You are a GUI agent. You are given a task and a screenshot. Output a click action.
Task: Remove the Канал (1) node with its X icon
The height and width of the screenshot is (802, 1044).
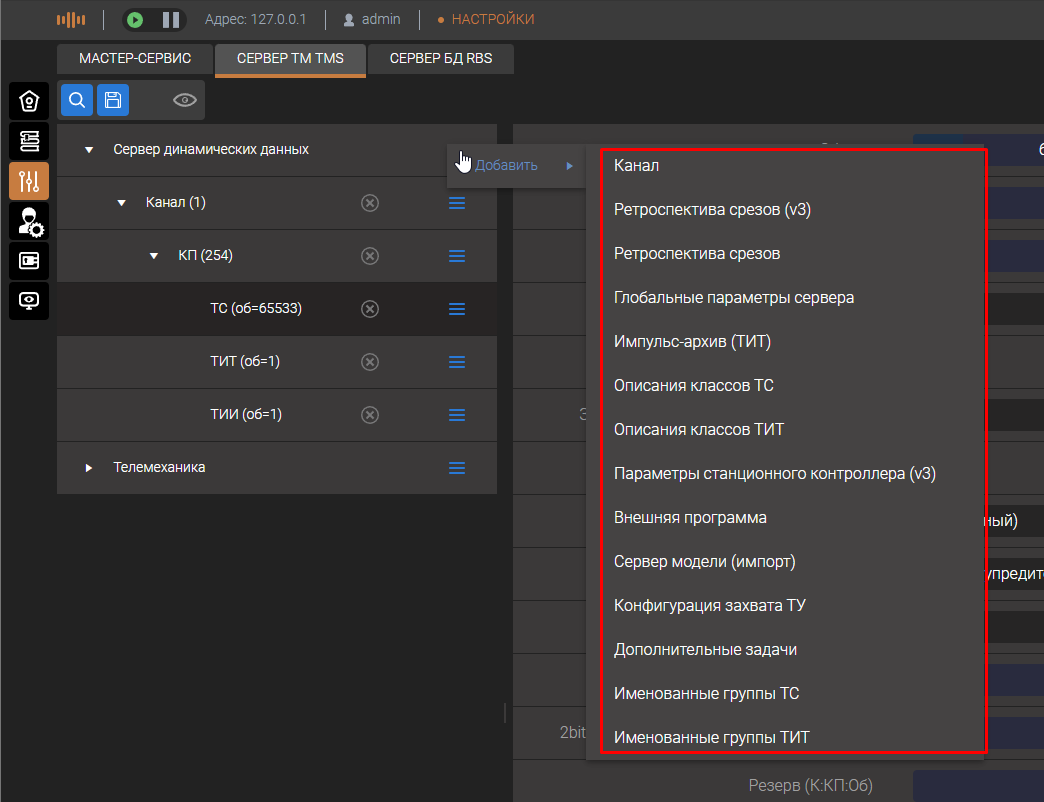tap(369, 203)
